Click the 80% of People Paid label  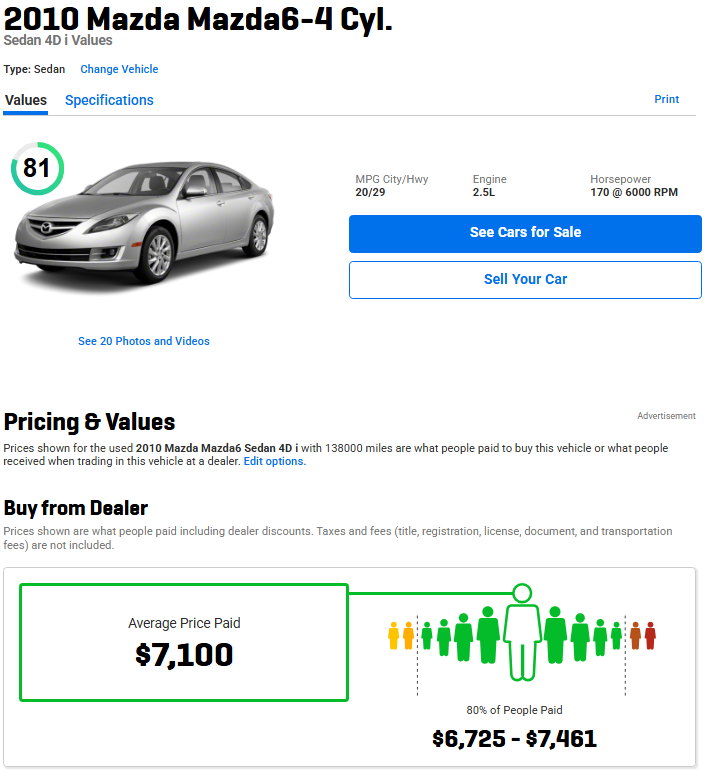click(514, 710)
